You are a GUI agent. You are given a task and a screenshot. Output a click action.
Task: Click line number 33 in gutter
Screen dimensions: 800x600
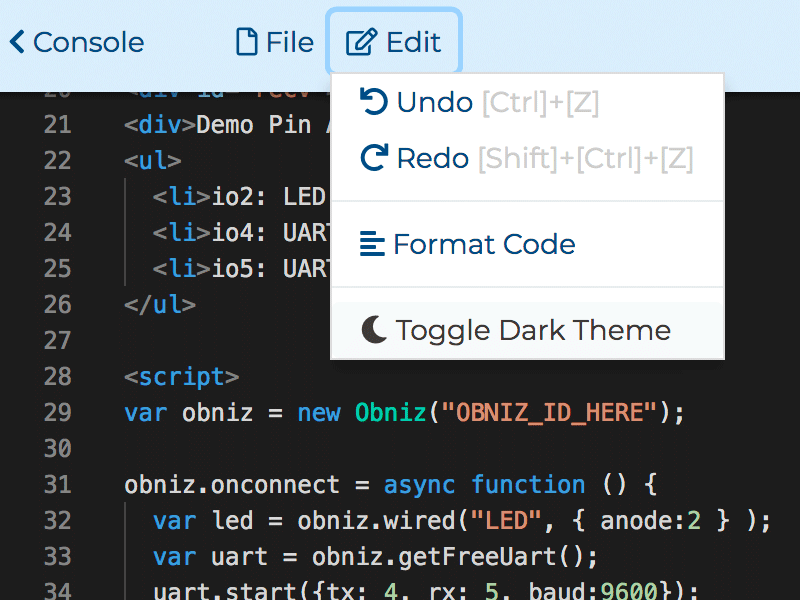click(57, 557)
